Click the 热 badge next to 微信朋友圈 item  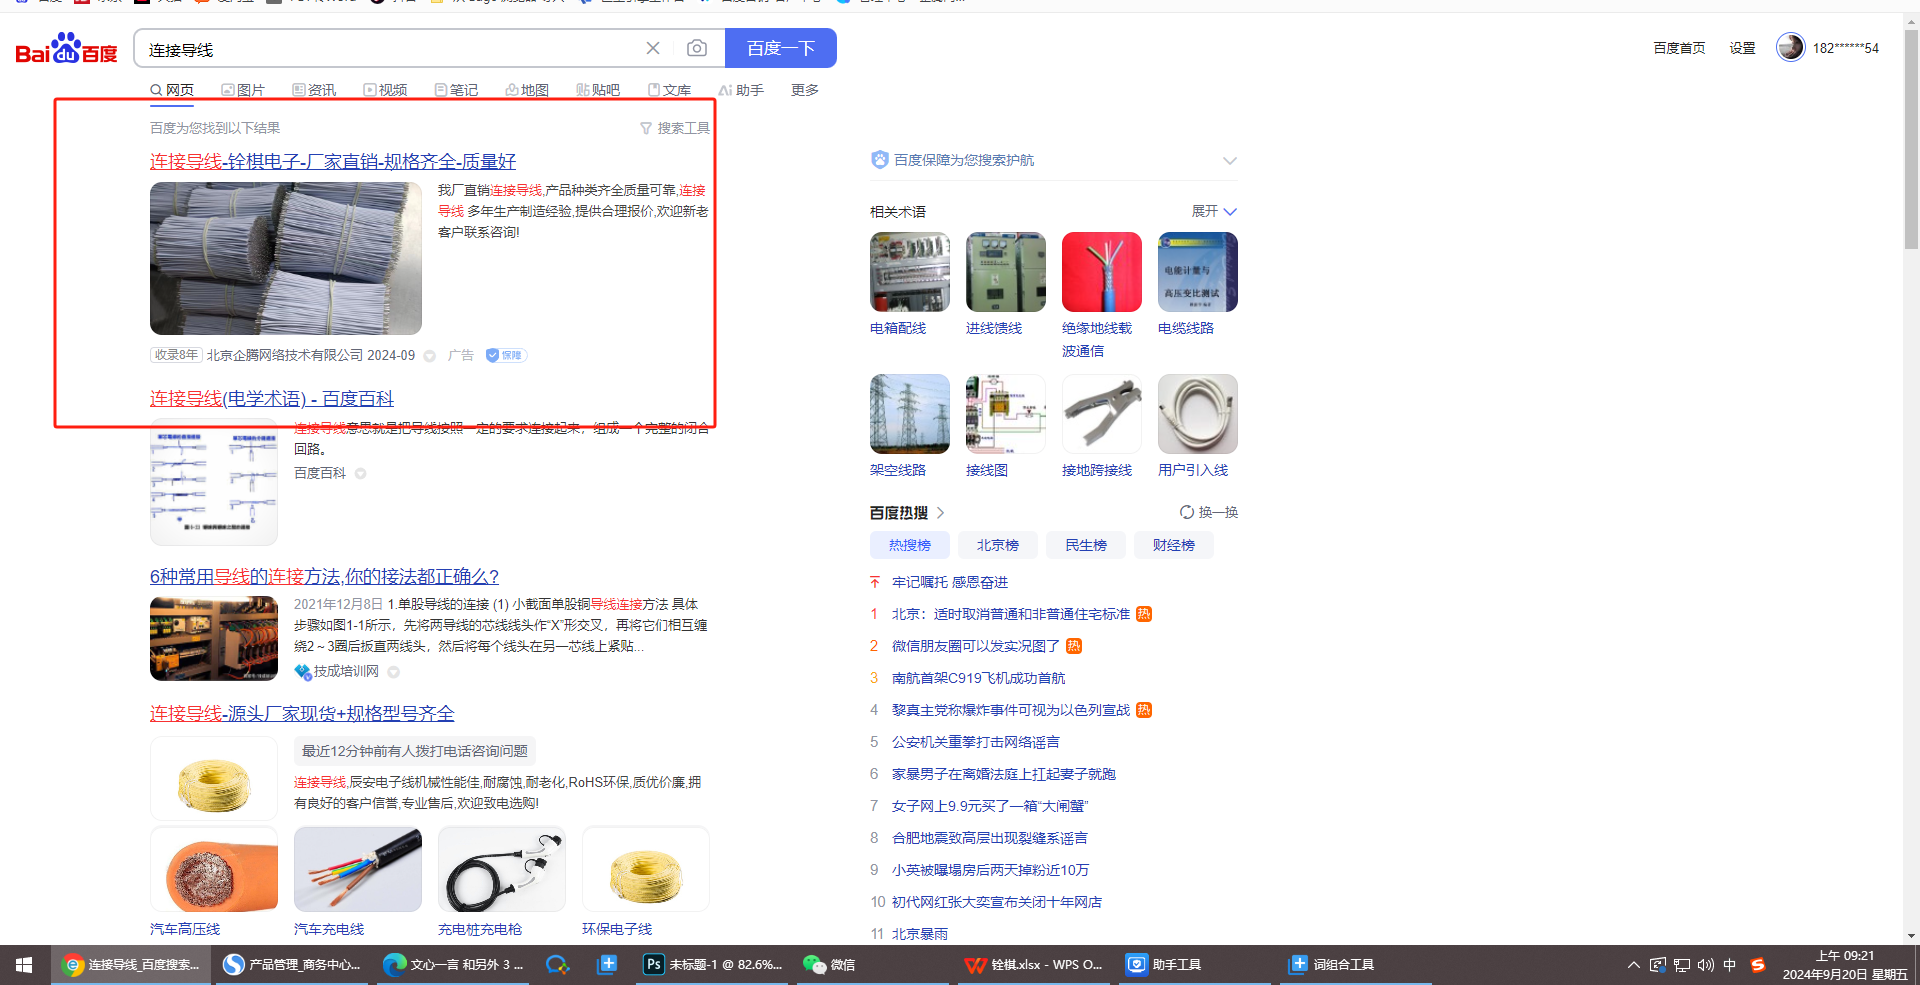click(x=1074, y=646)
